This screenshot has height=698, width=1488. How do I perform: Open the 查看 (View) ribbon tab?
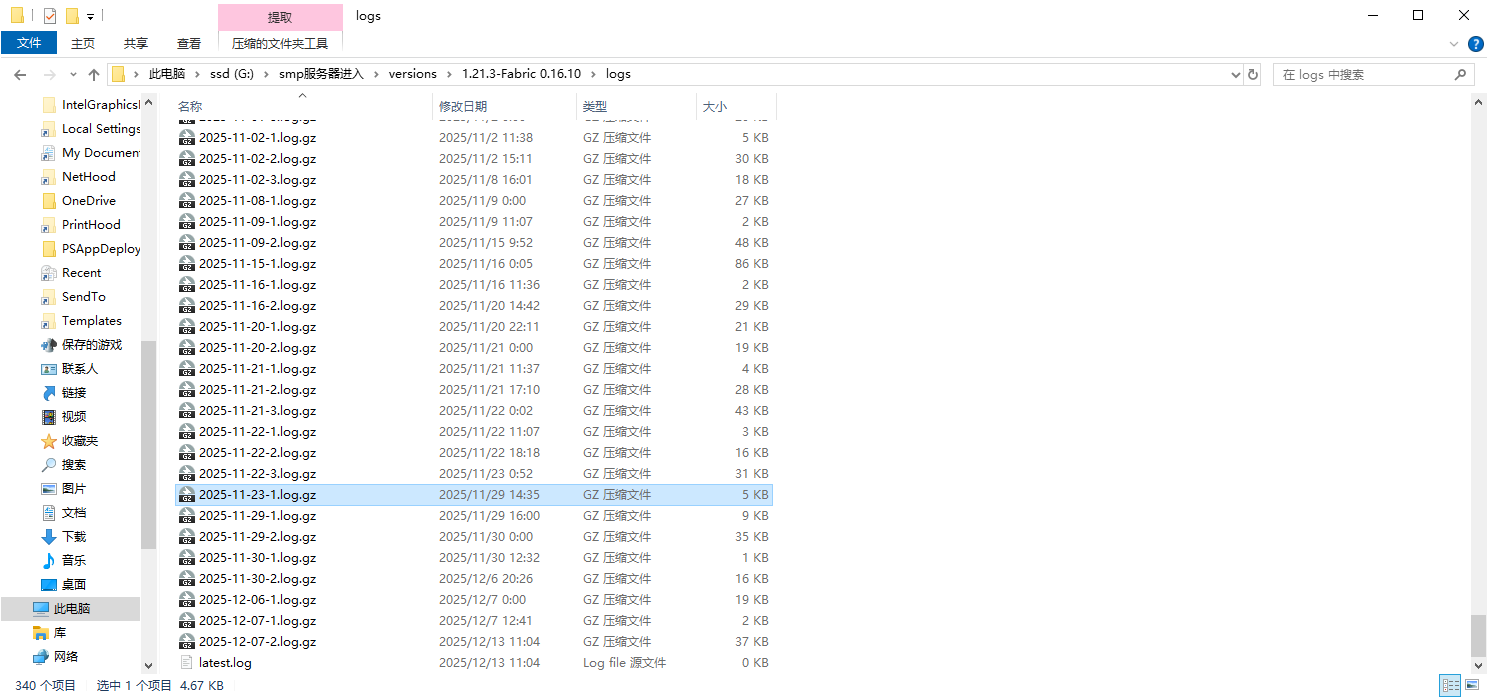click(189, 43)
